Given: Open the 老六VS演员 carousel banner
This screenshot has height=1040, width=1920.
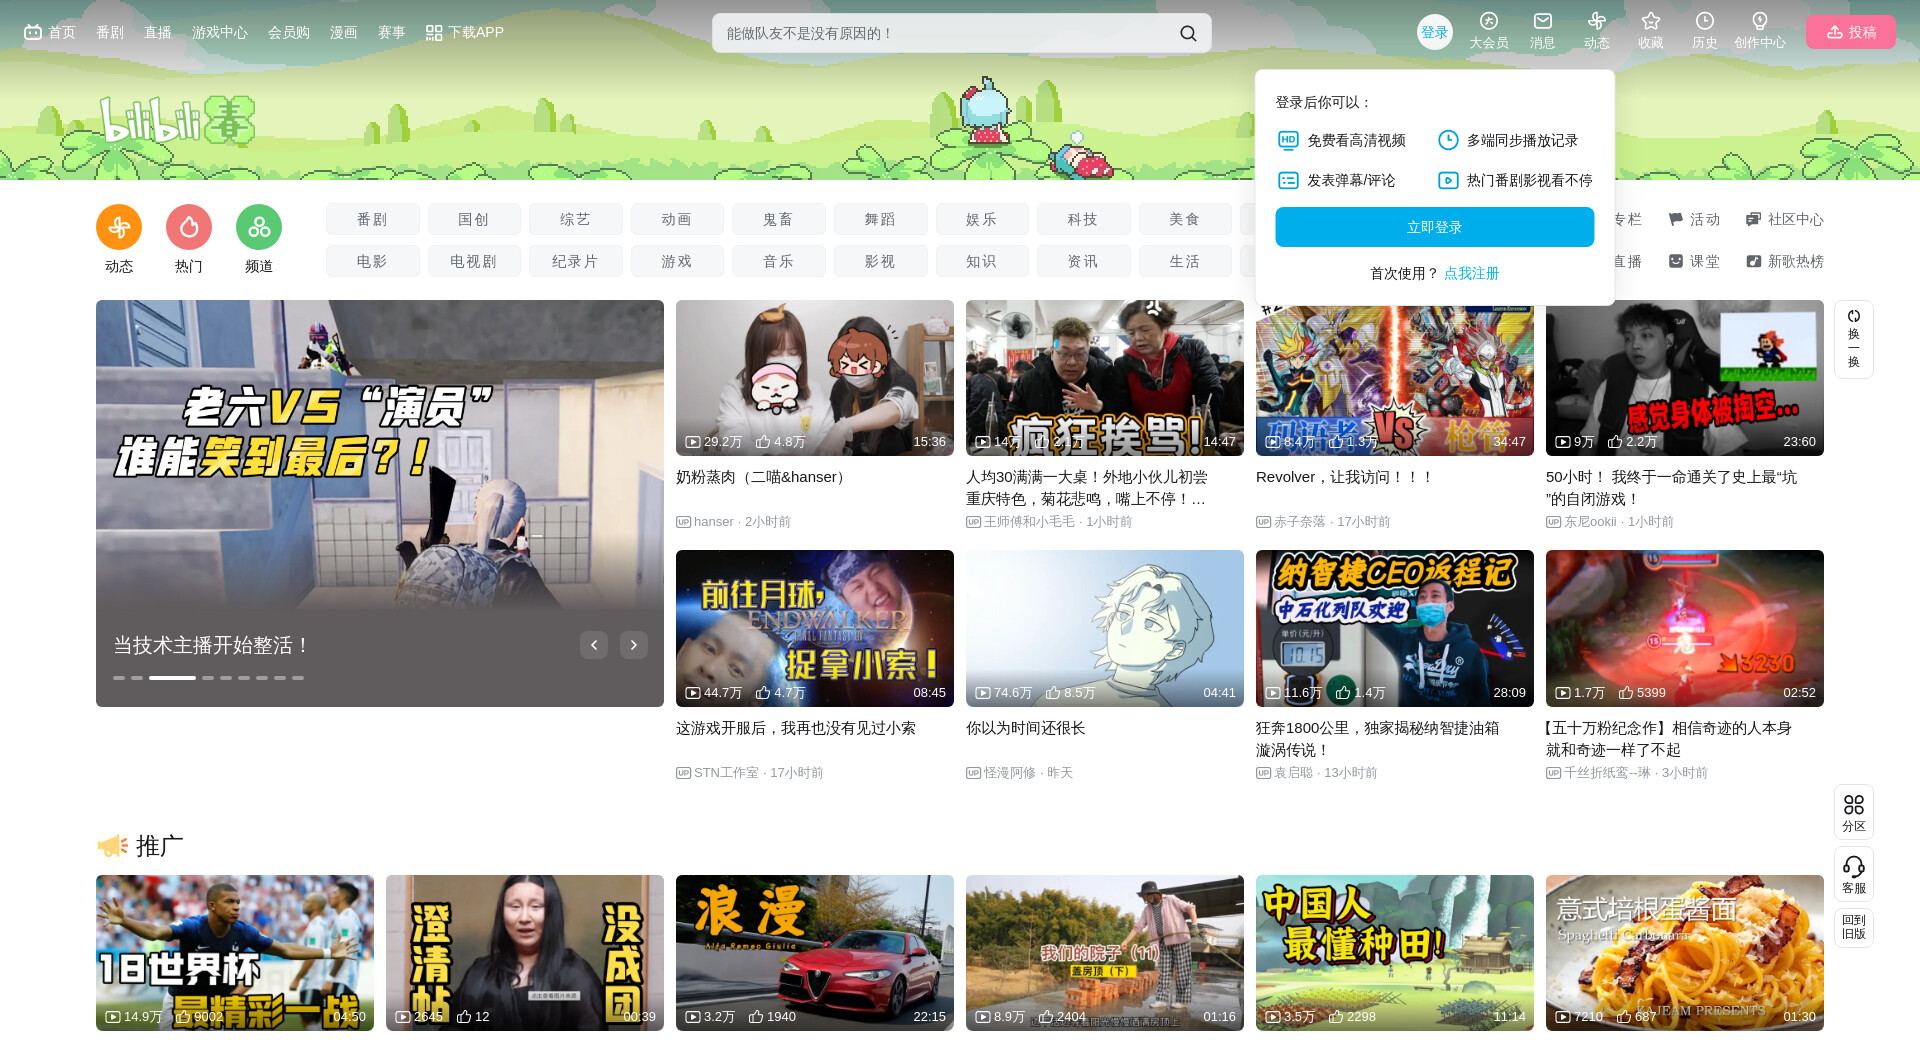Looking at the screenshot, I should [380, 503].
